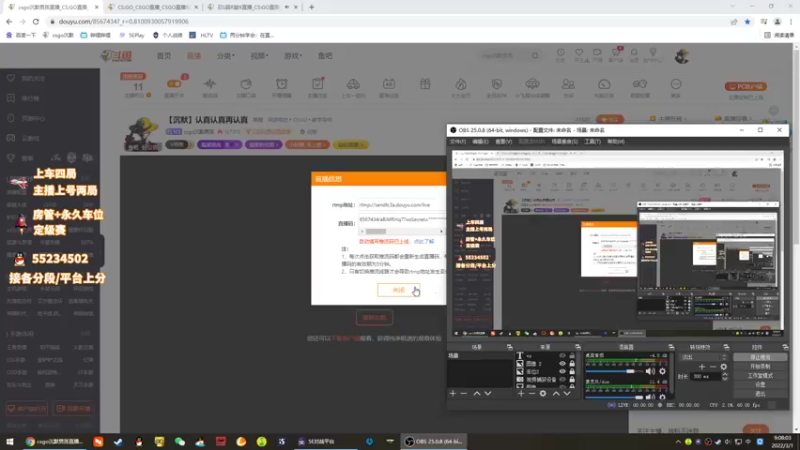Add a transition with the plus icon
This screenshot has width=800, height=450.
pos(702,366)
